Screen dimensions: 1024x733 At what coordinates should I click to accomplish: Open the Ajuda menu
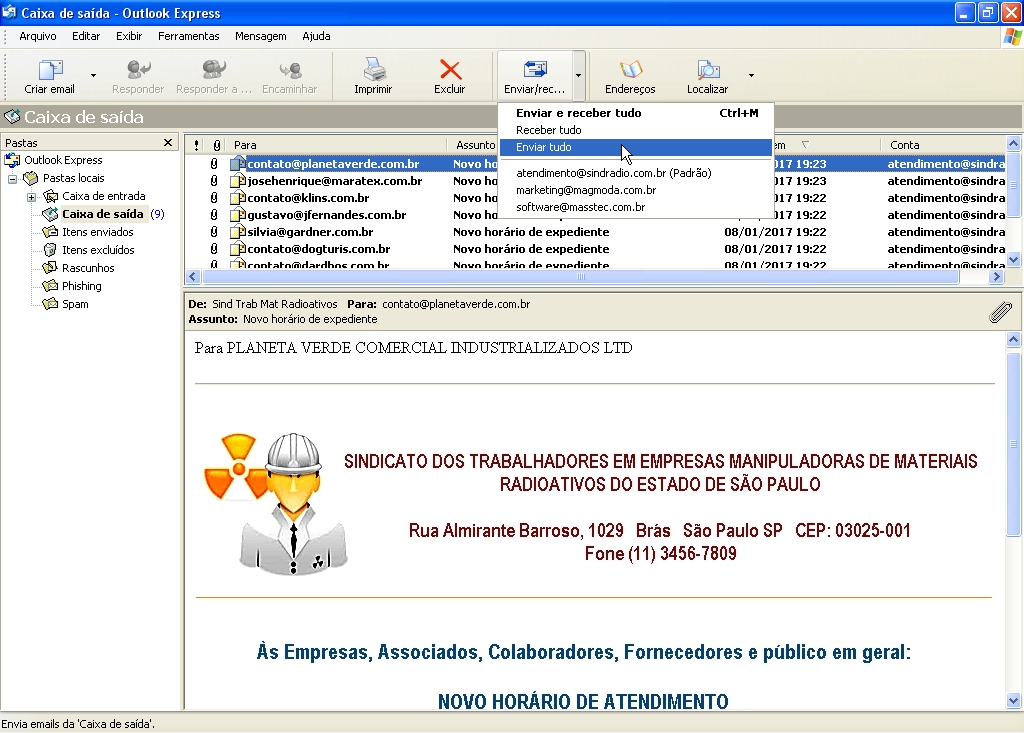(x=316, y=37)
